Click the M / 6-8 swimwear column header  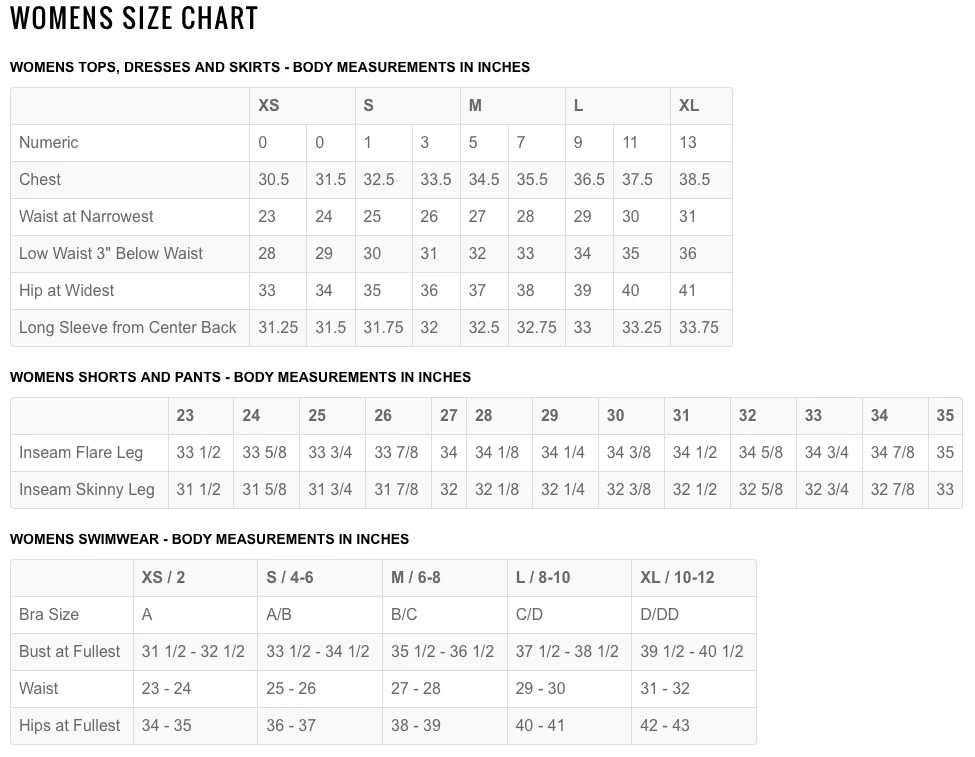[x=416, y=578]
